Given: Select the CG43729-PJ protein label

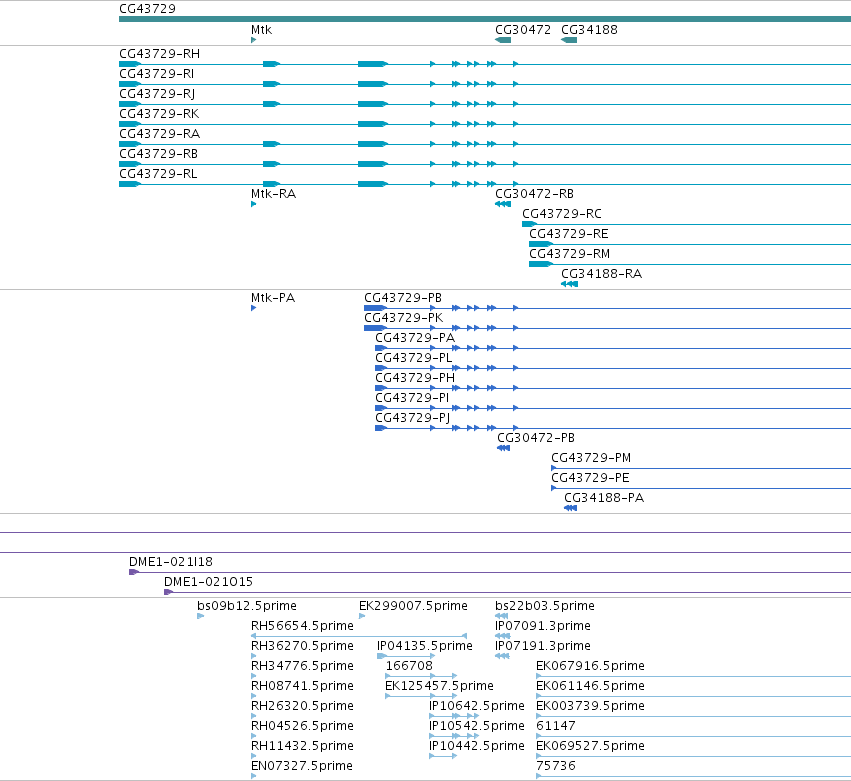Looking at the screenshot, I should tap(412, 419).
